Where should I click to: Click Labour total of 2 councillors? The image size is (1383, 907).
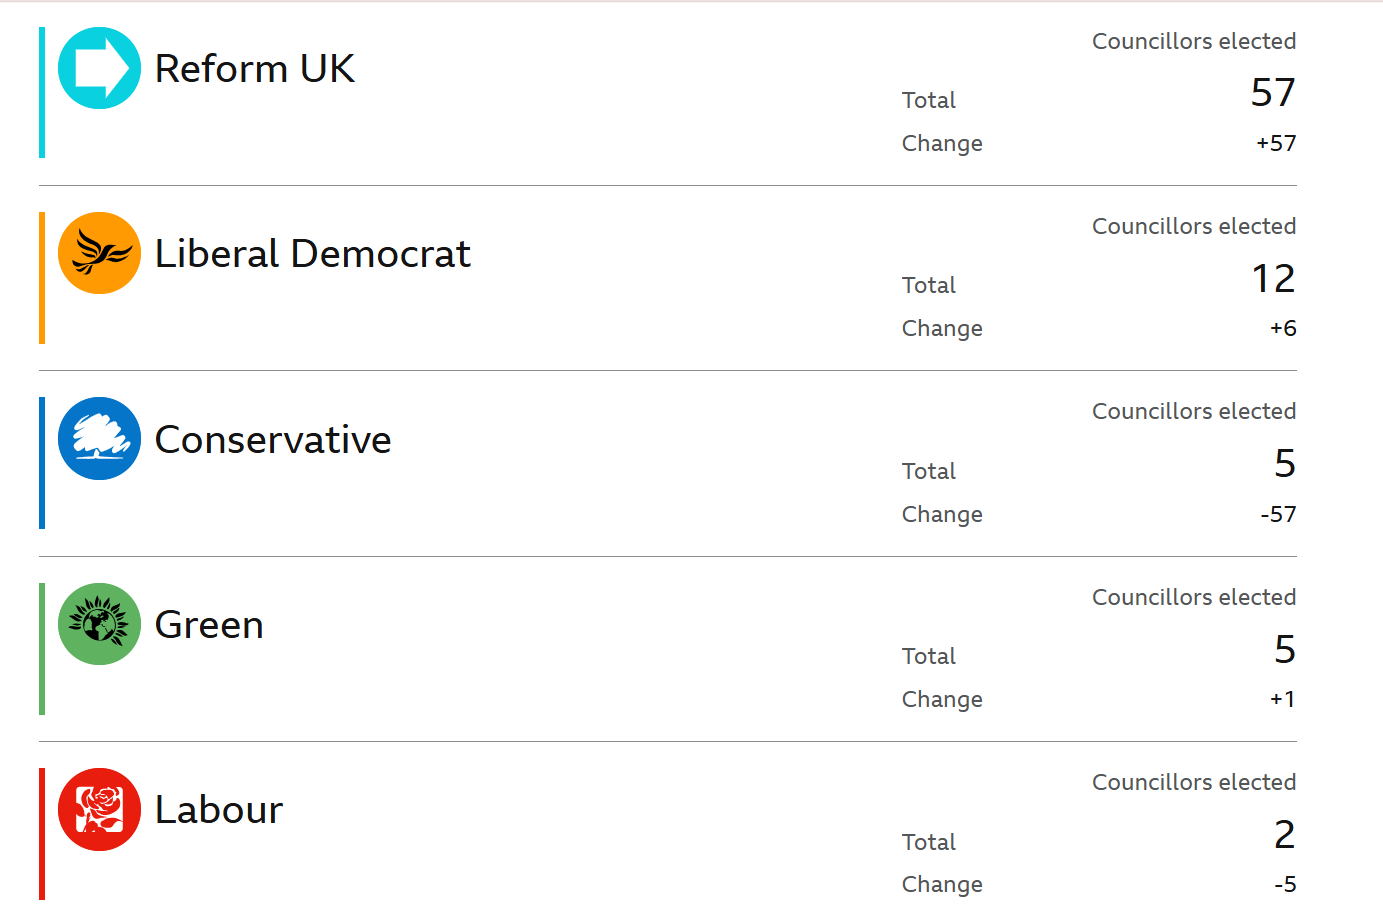tap(1285, 834)
